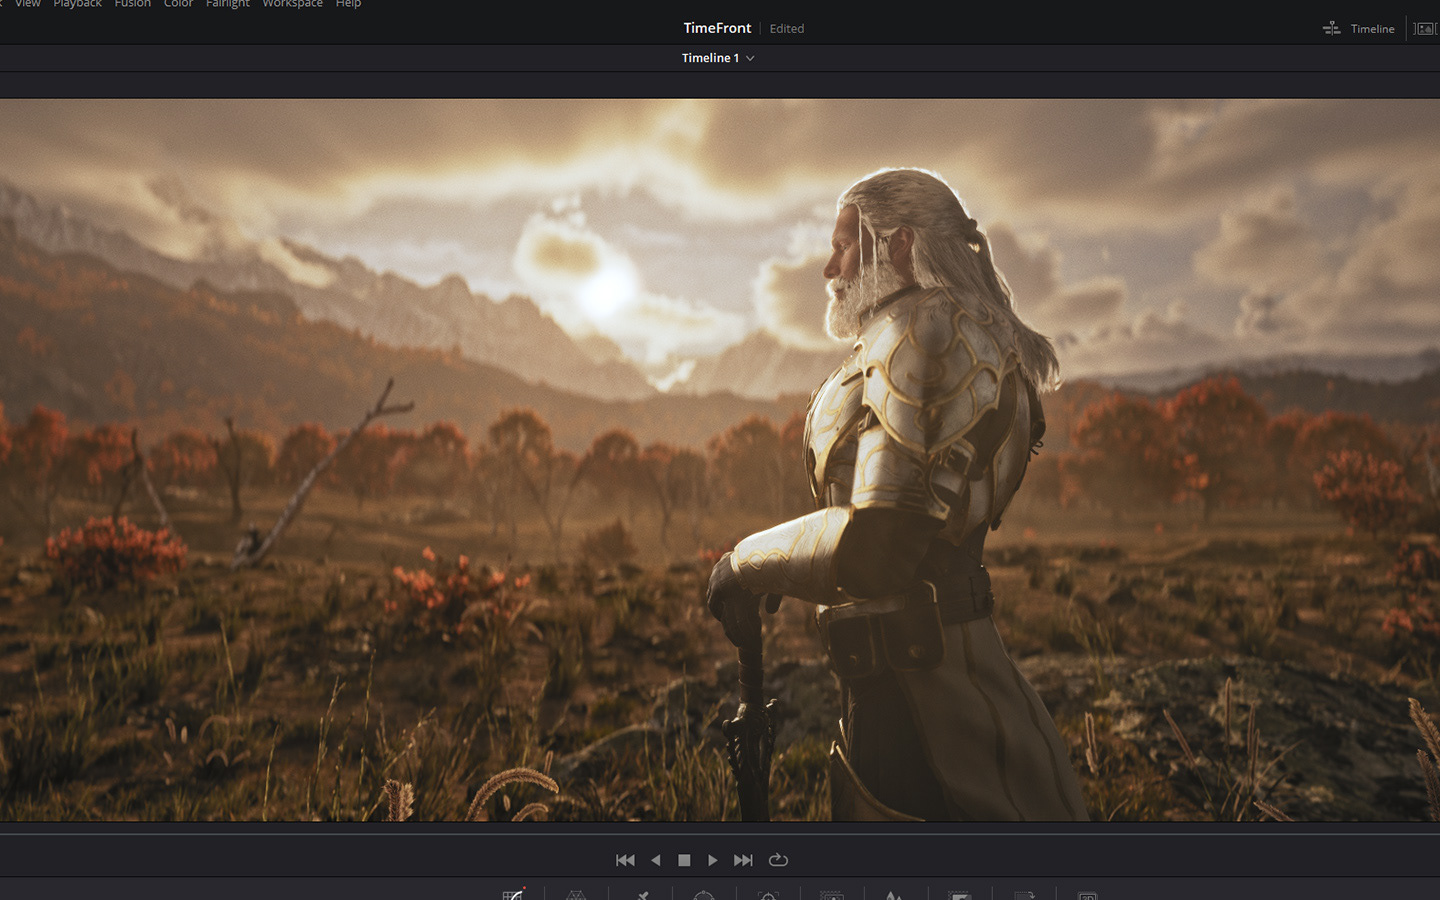The height and width of the screenshot is (900, 1440).
Task: Open the Fusion menu
Action: coord(132,4)
